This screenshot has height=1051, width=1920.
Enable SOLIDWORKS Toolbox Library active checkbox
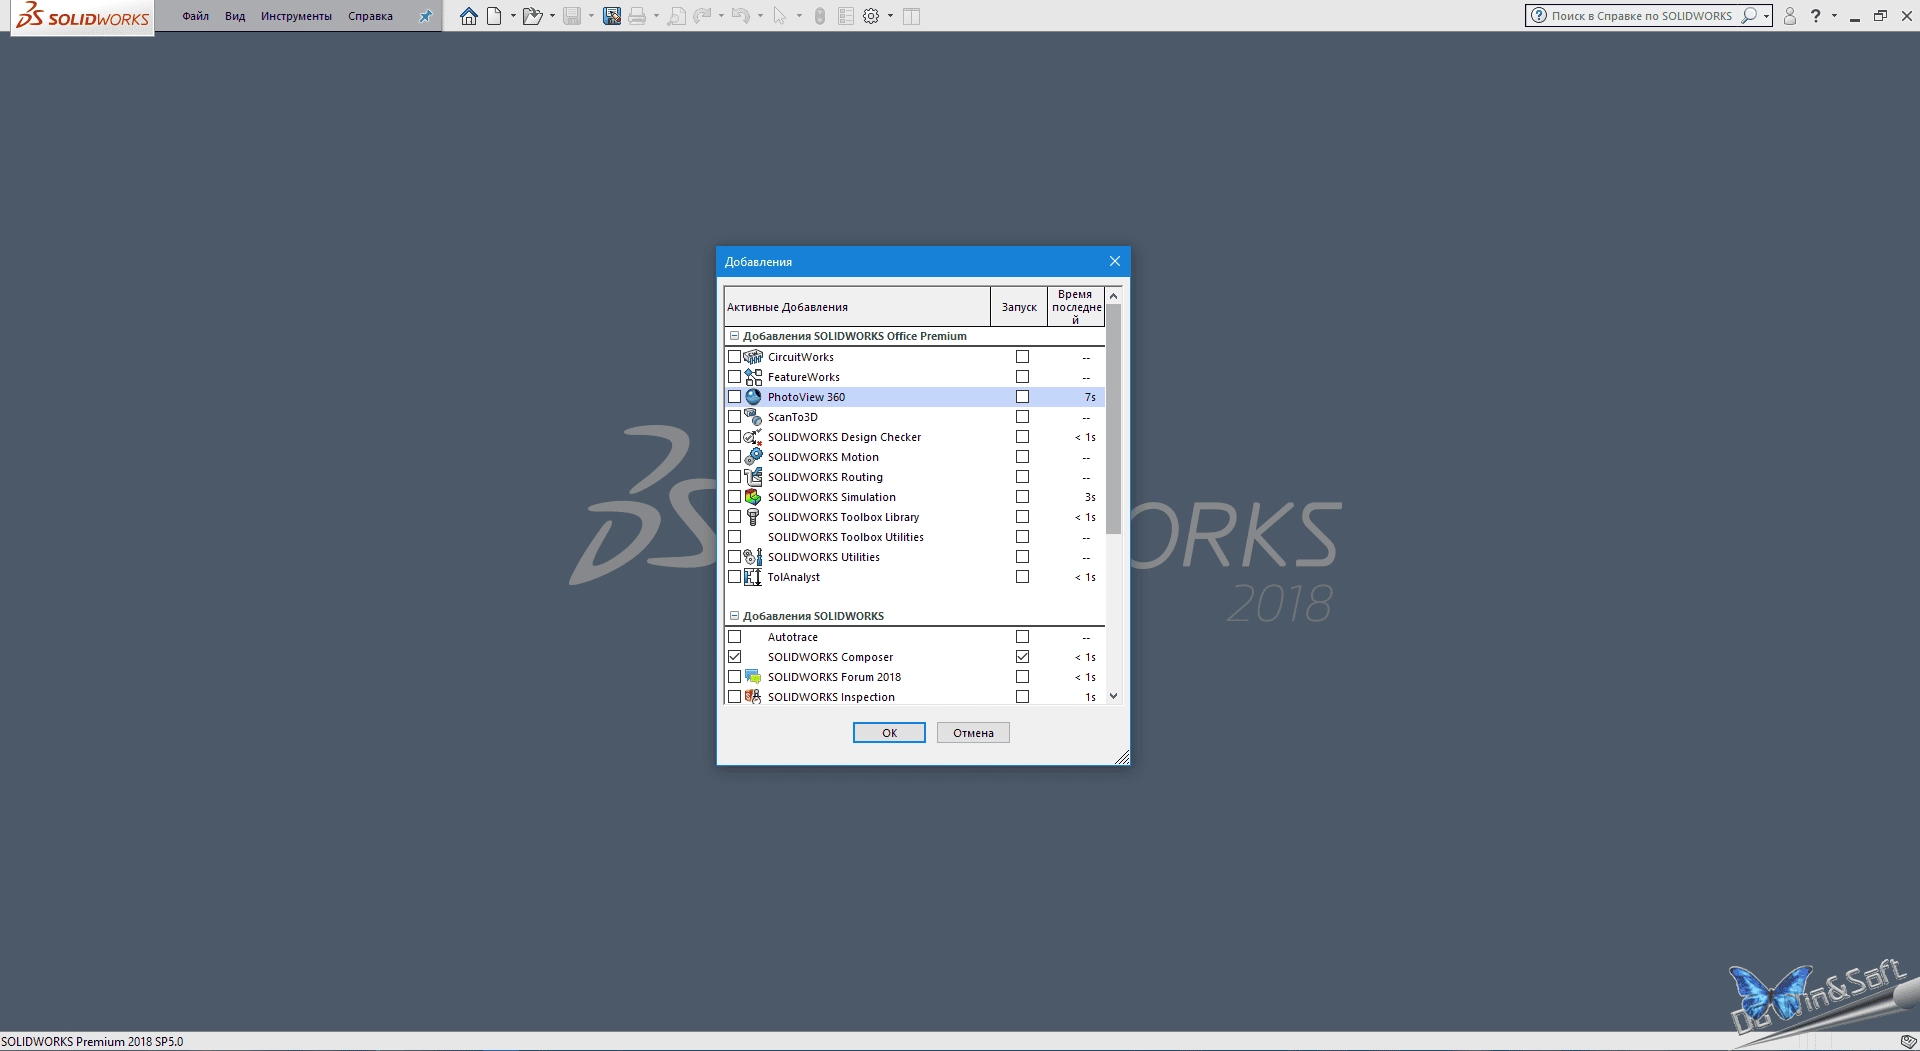[x=734, y=517]
